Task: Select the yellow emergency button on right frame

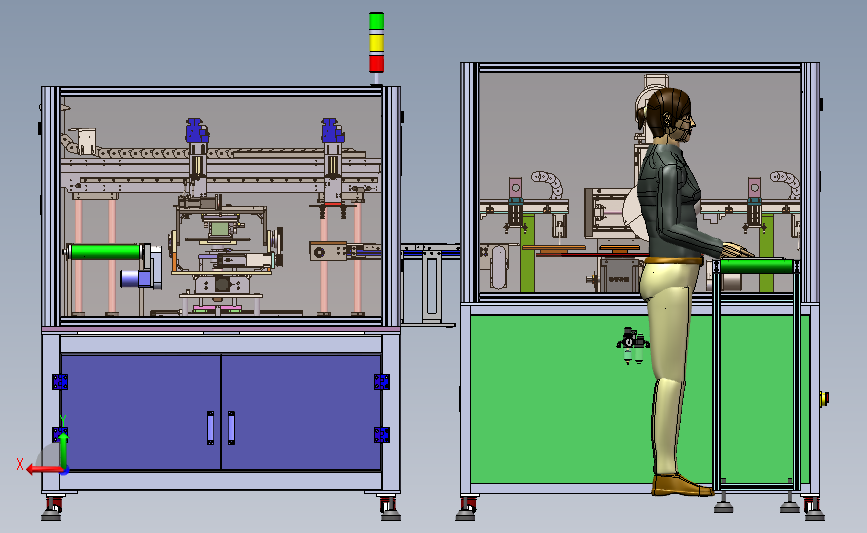Action: pyautogui.click(x=824, y=398)
